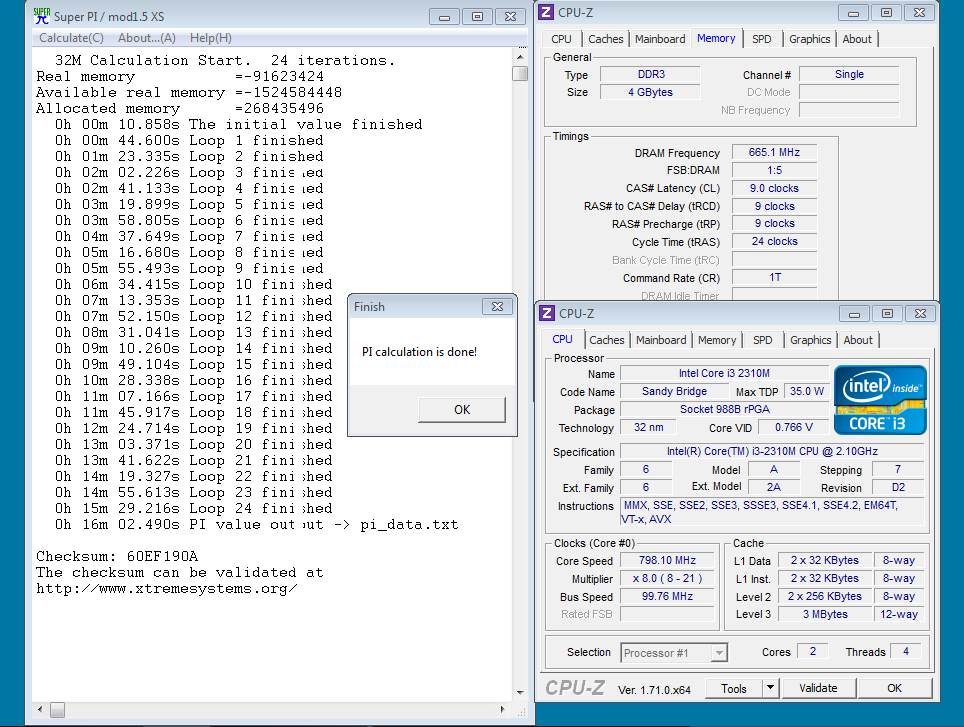This screenshot has height=727, width=964.
Task: Open About tab in upper CPU-Z window
Action: point(857,39)
